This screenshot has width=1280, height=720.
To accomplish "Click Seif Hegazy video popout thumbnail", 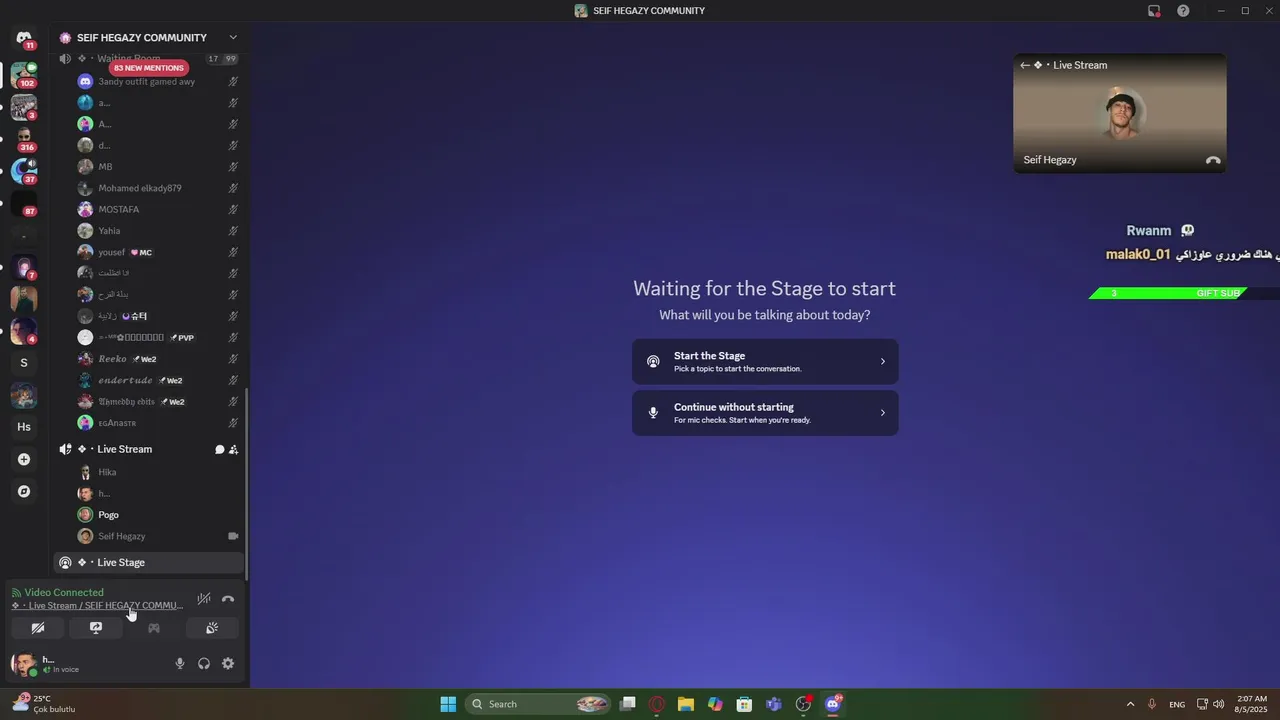I will click(1120, 113).
